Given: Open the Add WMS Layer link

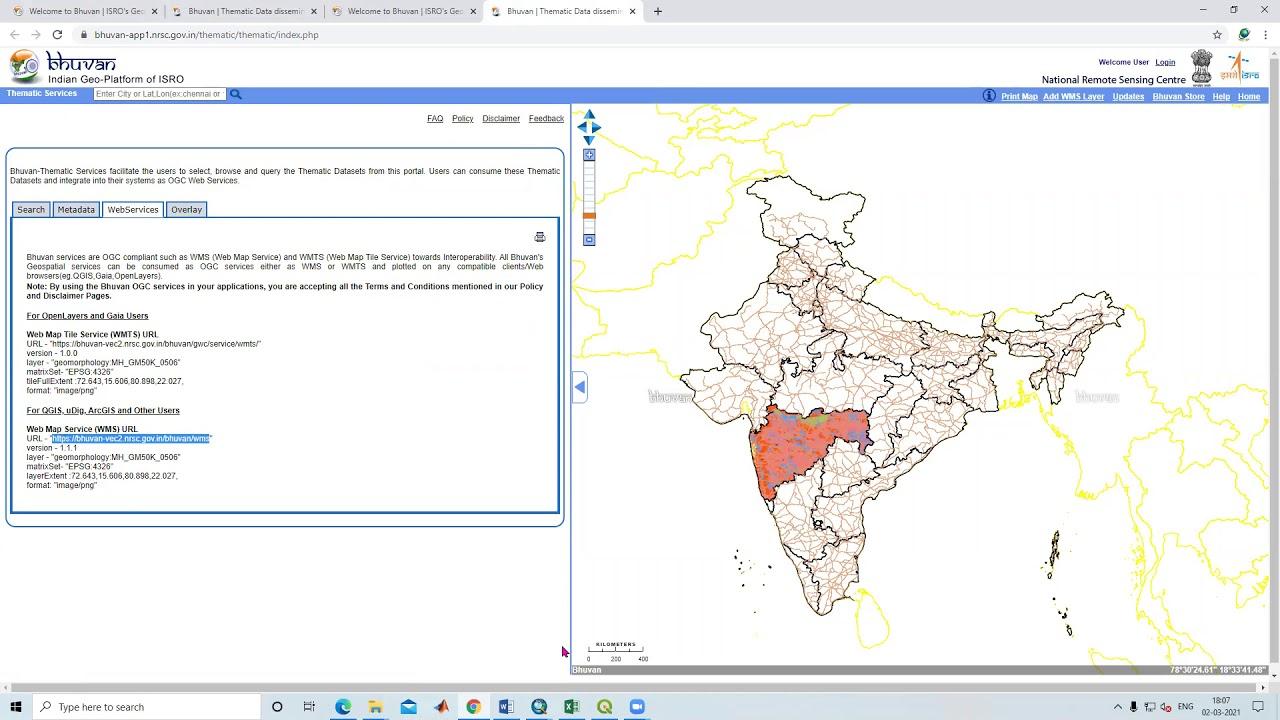Looking at the screenshot, I should [1073, 97].
